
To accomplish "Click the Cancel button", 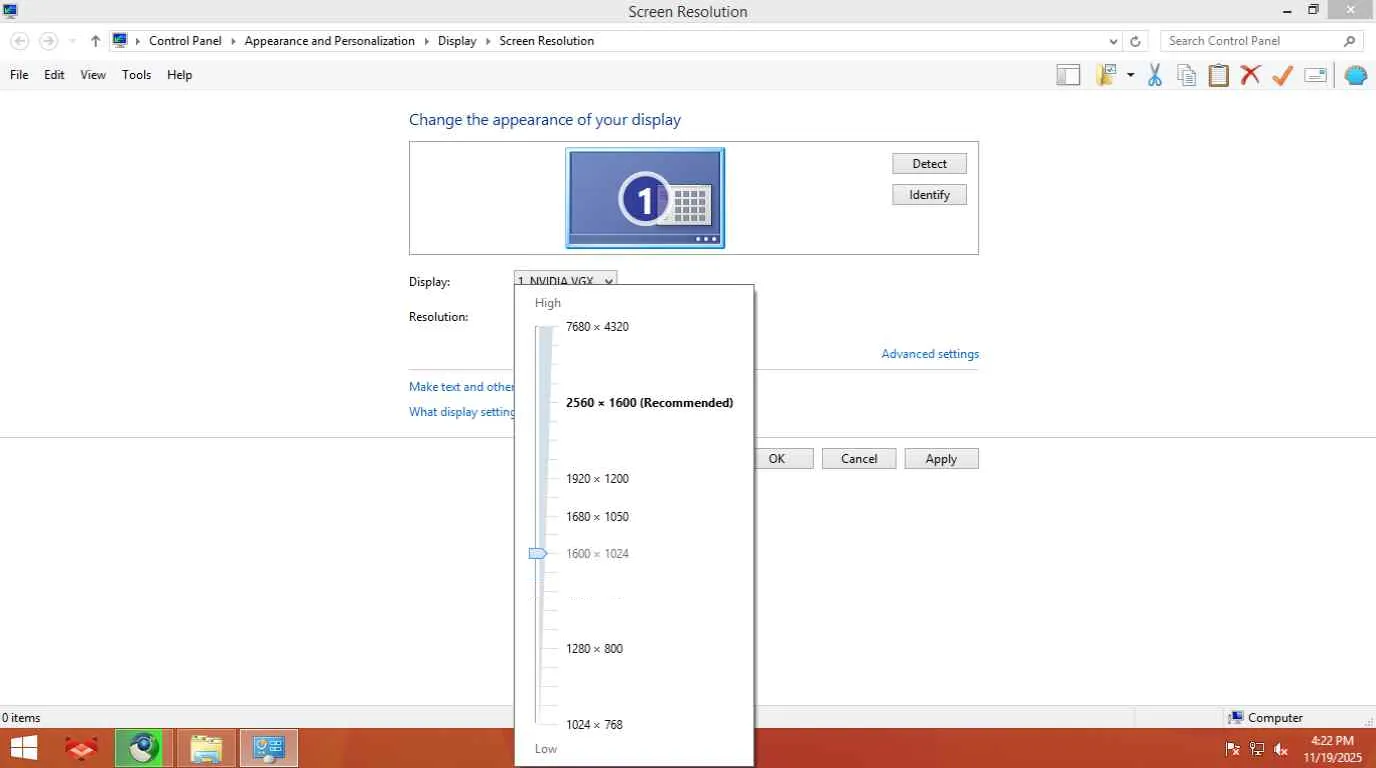I will 859,459.
